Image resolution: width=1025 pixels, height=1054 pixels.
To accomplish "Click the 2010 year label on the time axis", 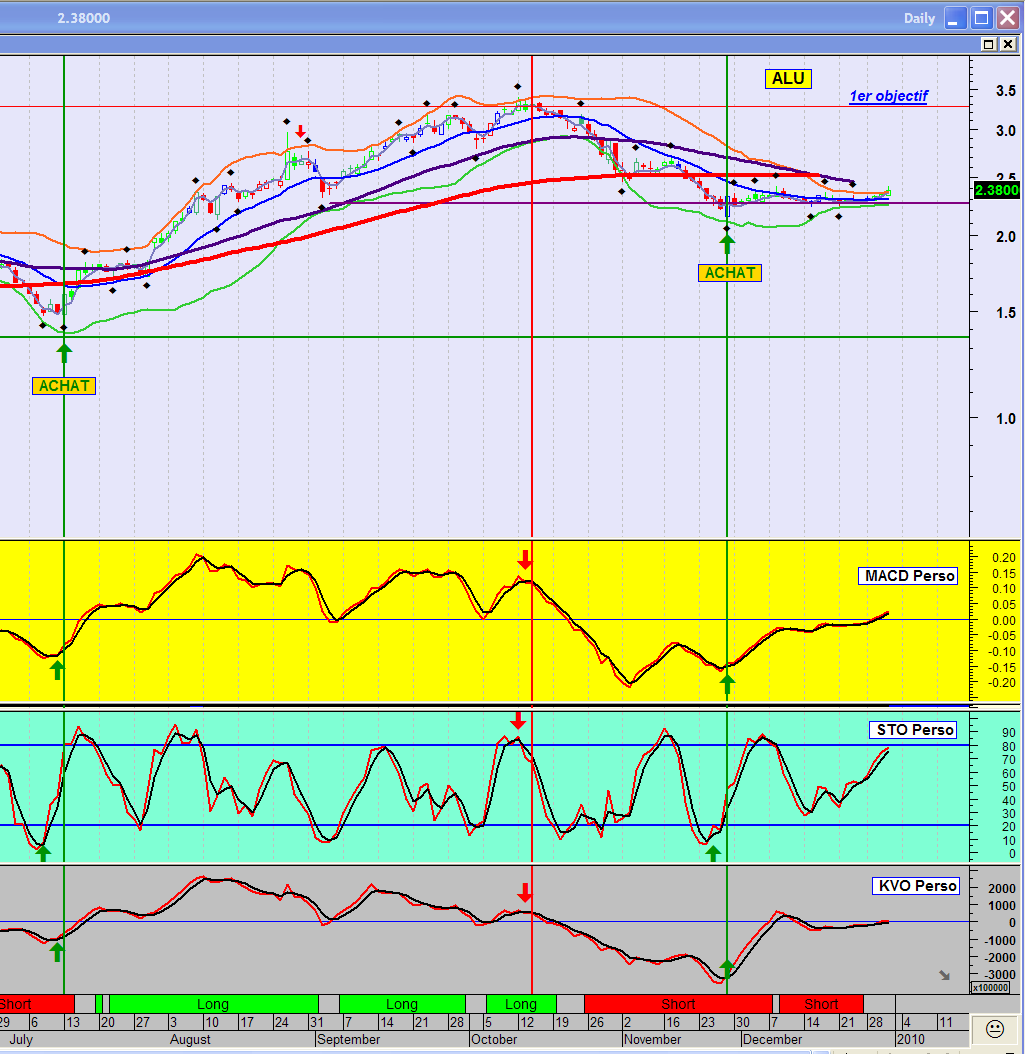I will (x=910, y=1039).
